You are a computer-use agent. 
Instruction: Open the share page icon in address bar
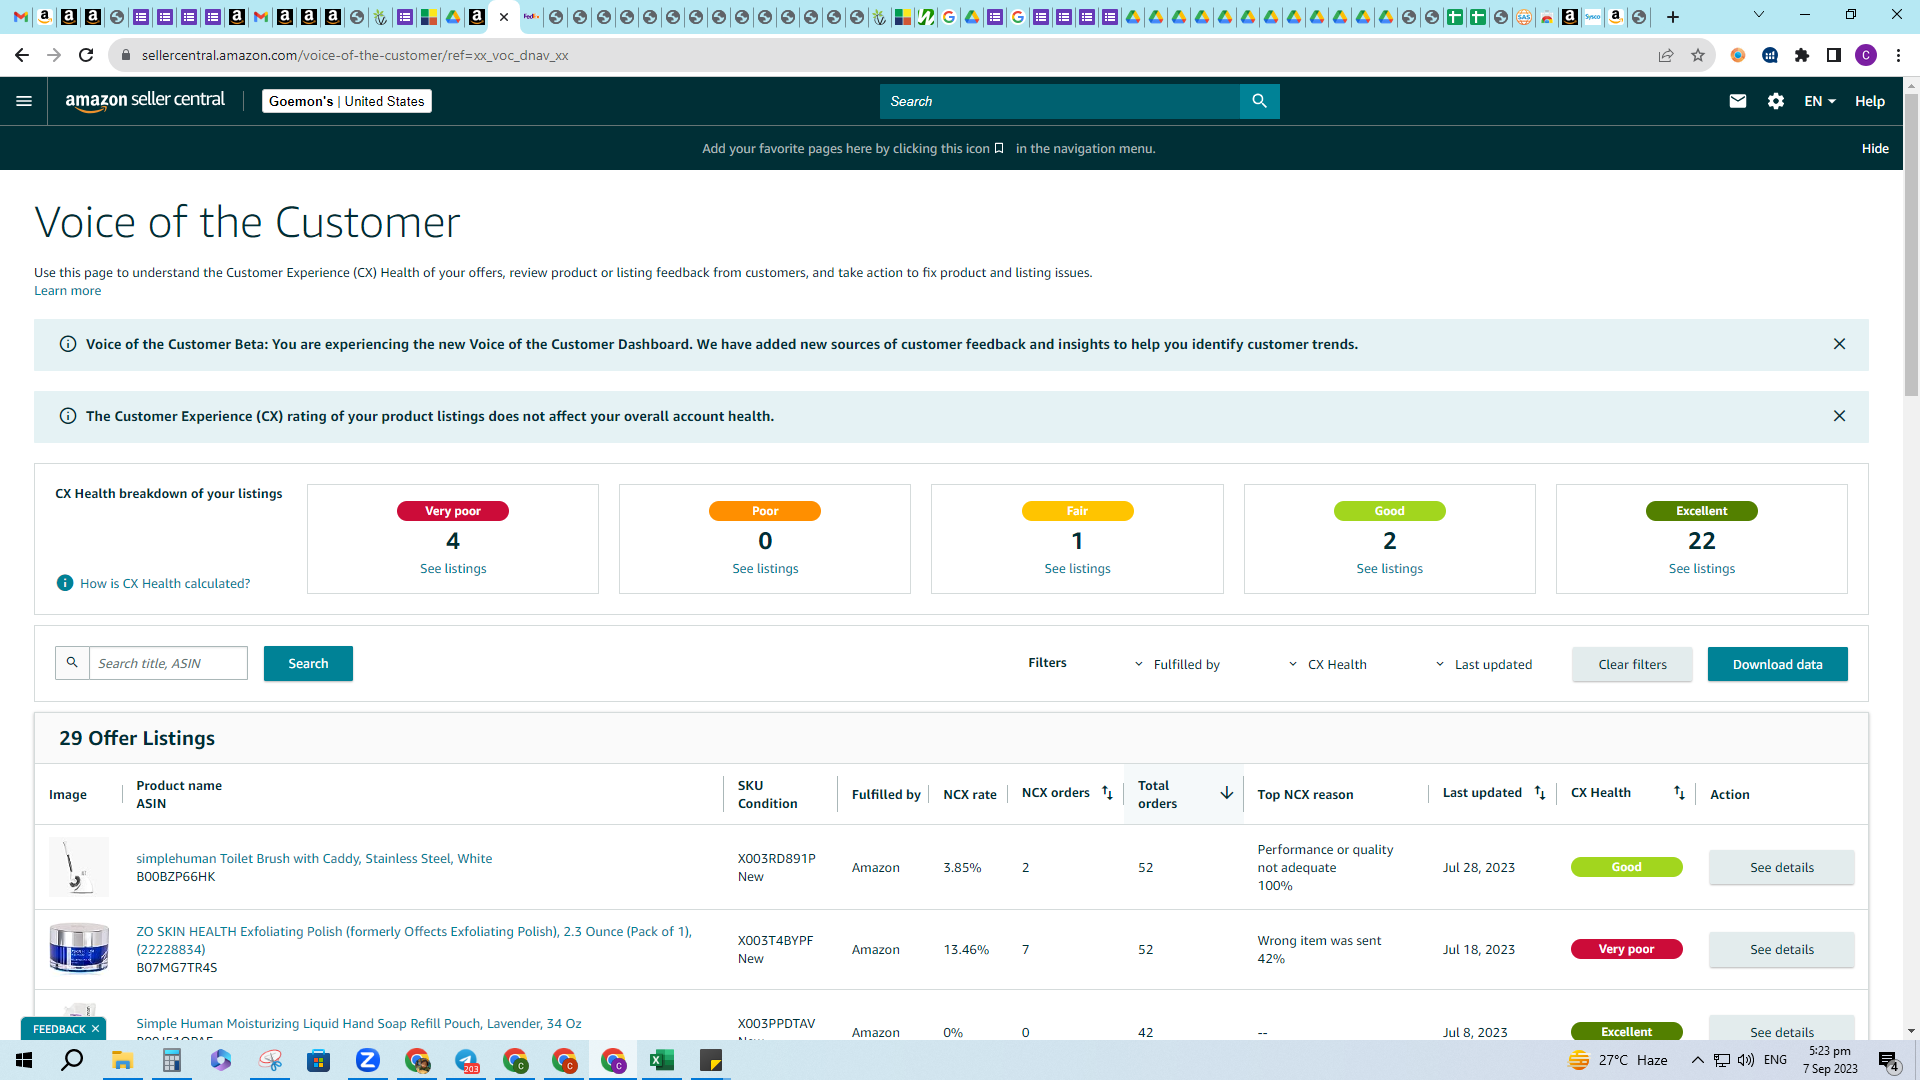1666,55
